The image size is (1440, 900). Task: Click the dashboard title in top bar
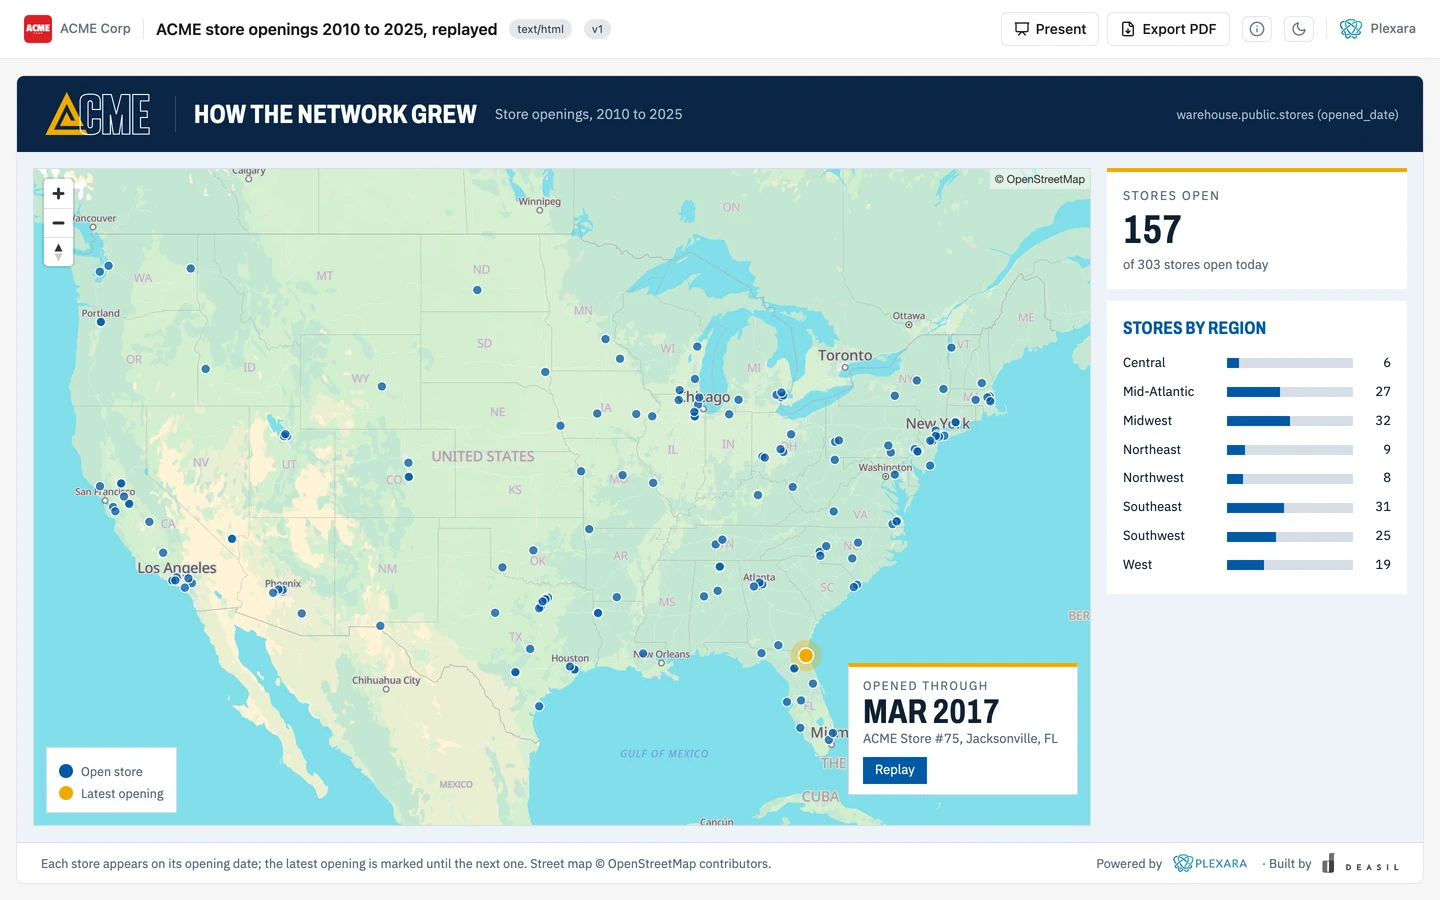click(x=326, y=29)
